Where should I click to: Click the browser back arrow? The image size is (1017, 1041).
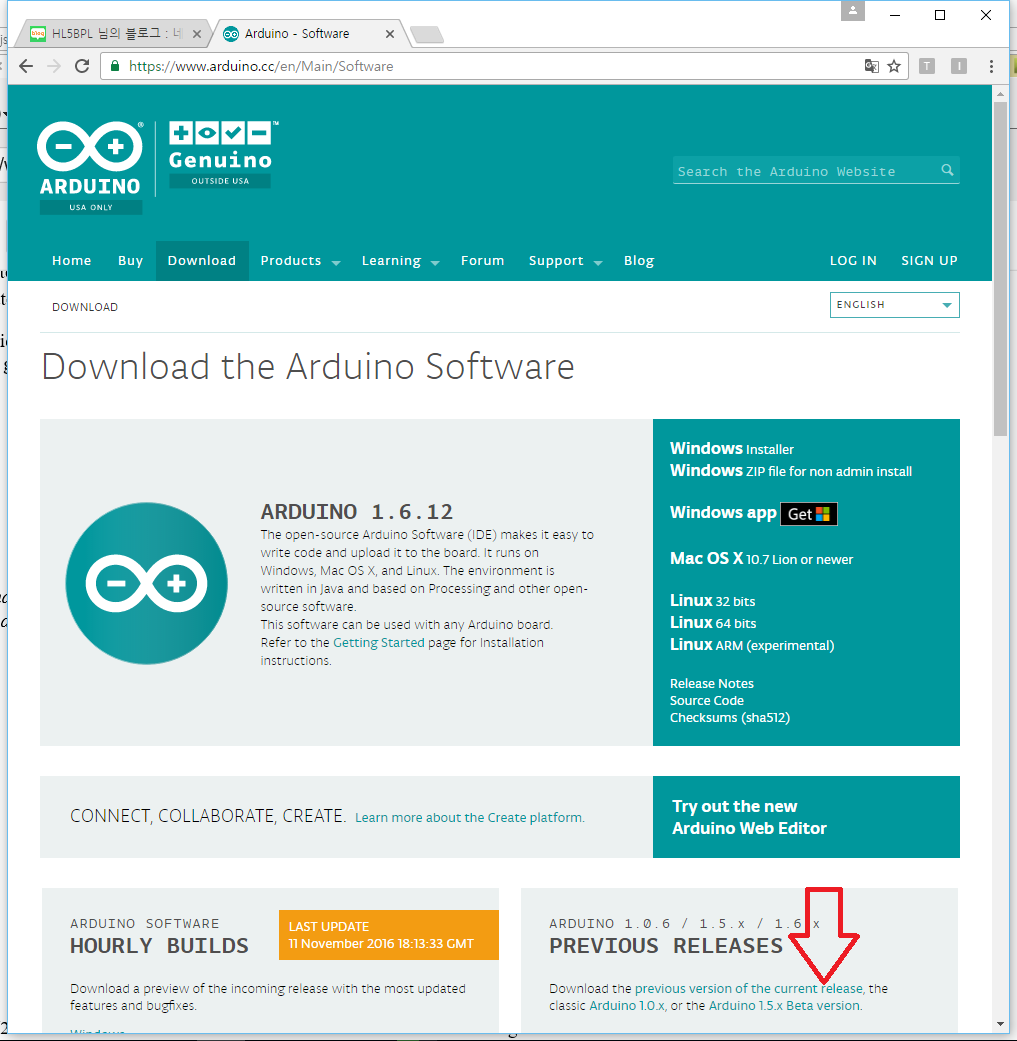pos(26,66)
